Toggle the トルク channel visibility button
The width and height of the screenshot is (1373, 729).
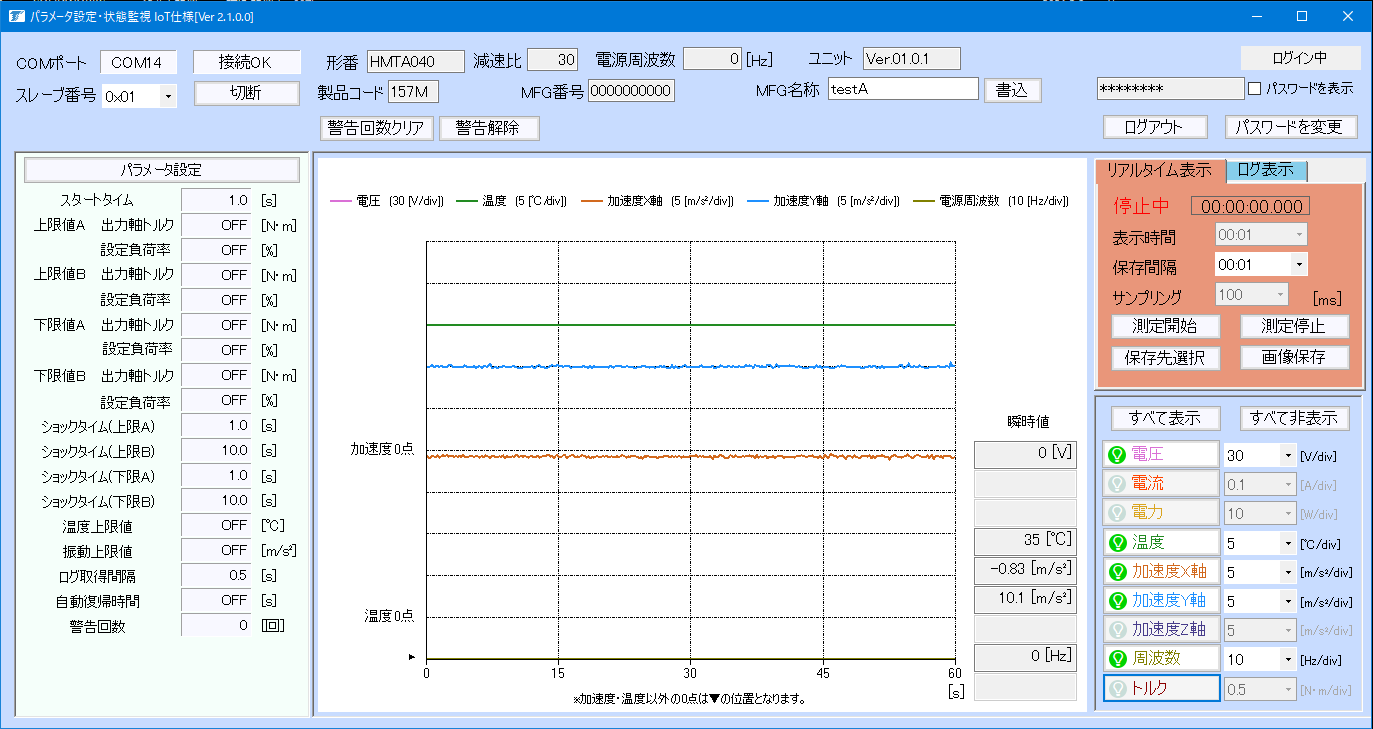click(x=1161, y=688)
